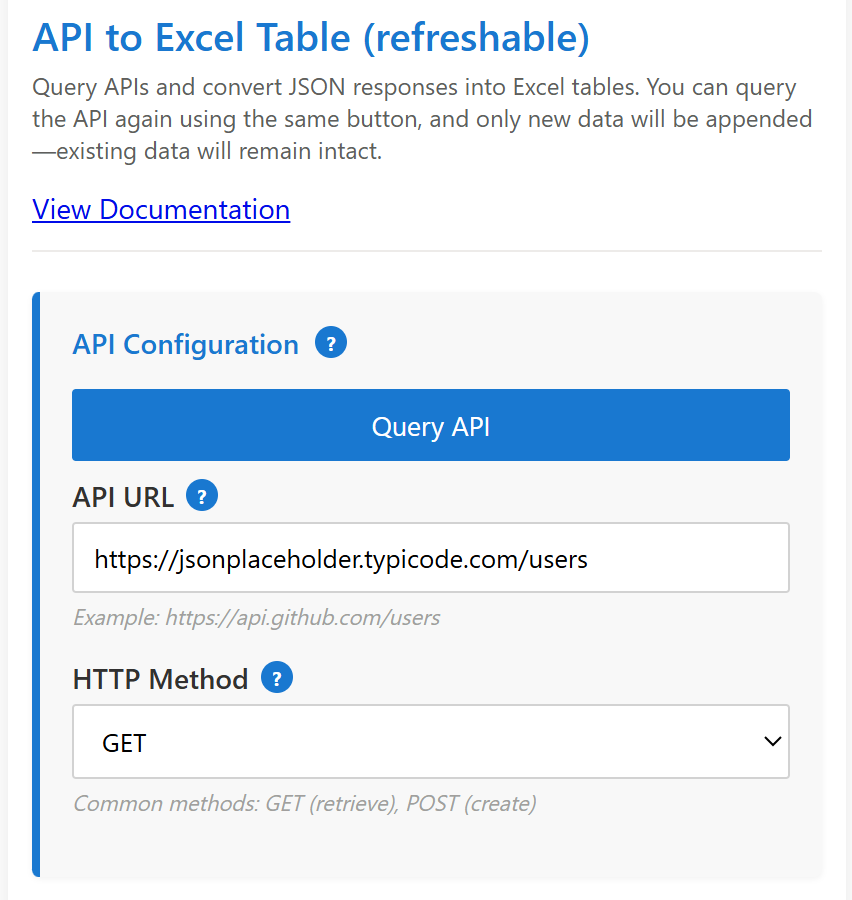Click the description paragraph about JSON responses
This screenshot has height=900, width=852.
[422, 119]
